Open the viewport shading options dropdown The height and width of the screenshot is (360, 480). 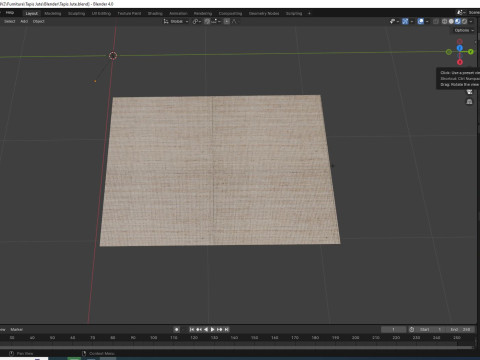pyautogui.click(x=471, y=21)
